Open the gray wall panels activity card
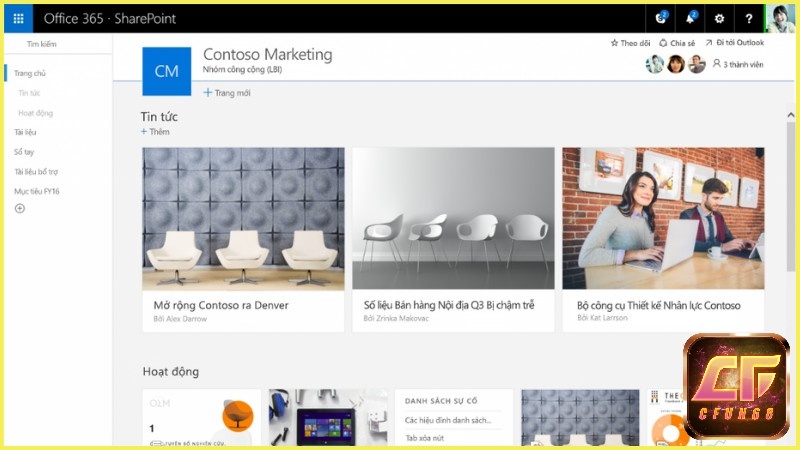 [x=580, y=417]
